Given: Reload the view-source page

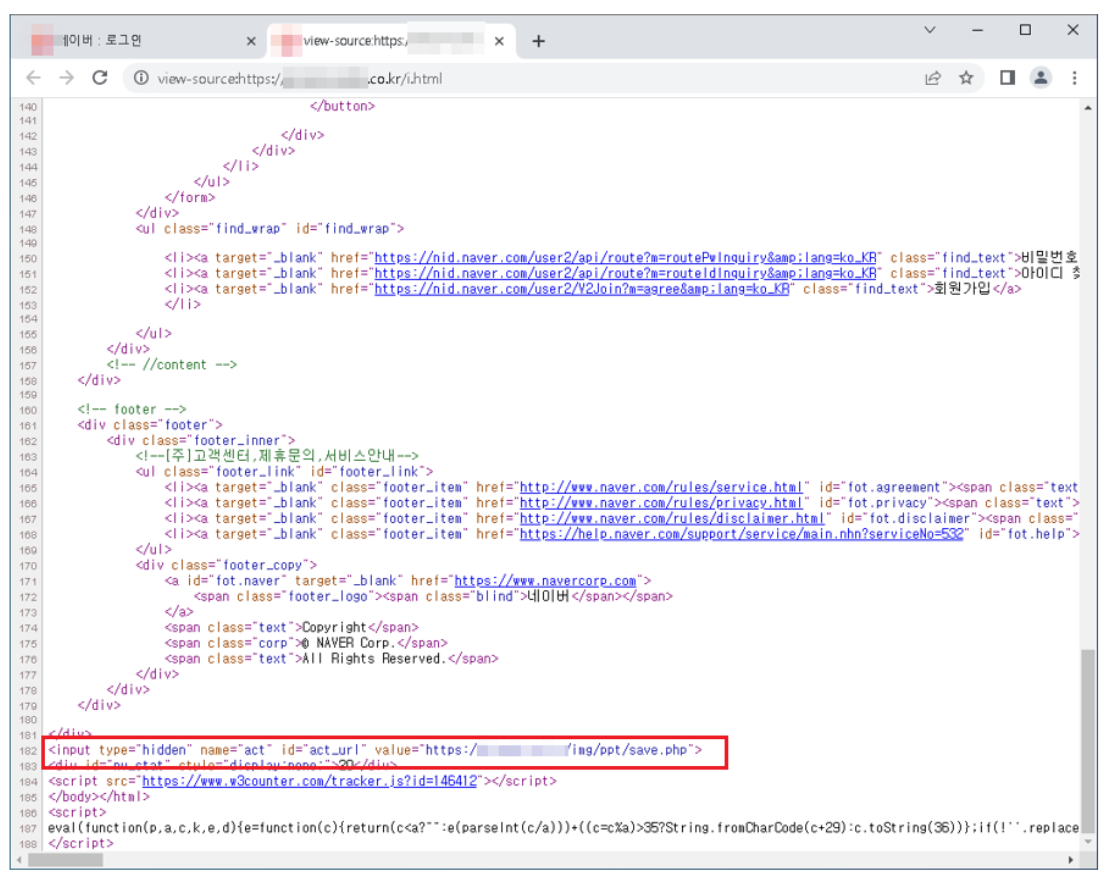Looking at the screenshot, I should point(100,78).
